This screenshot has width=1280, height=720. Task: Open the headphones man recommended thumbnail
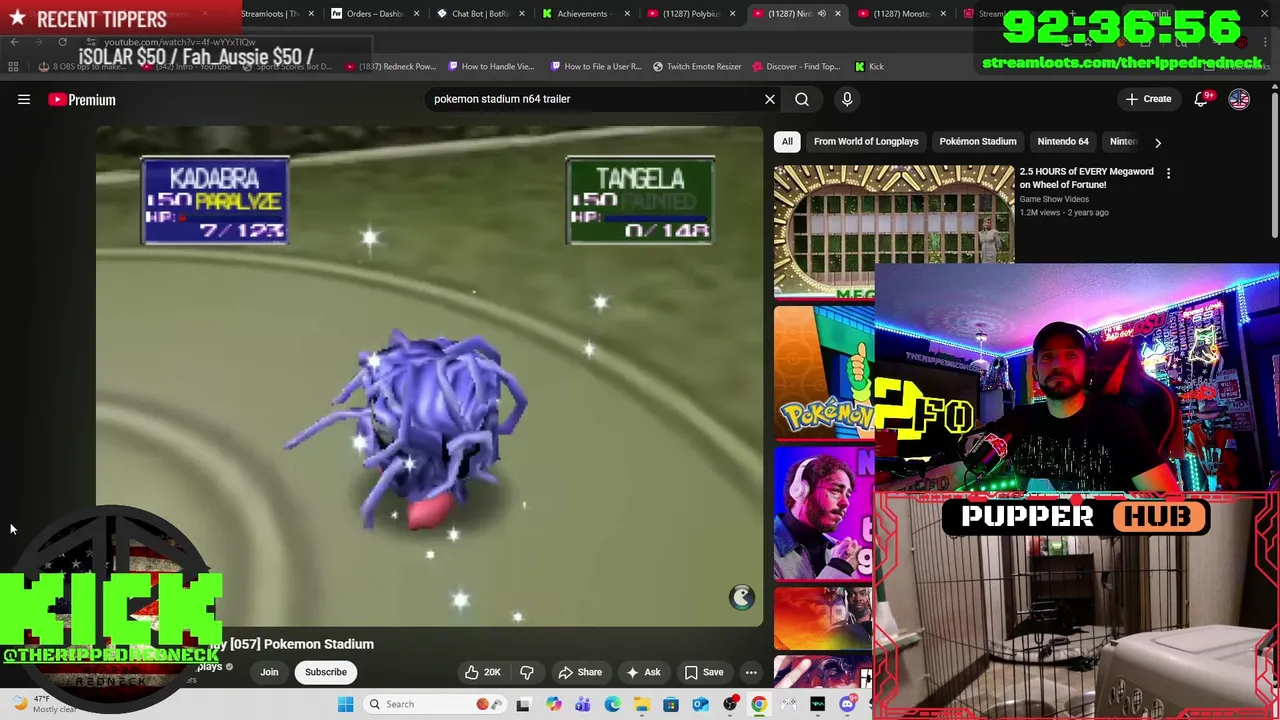pyautogui.click(x=824, y=513)
